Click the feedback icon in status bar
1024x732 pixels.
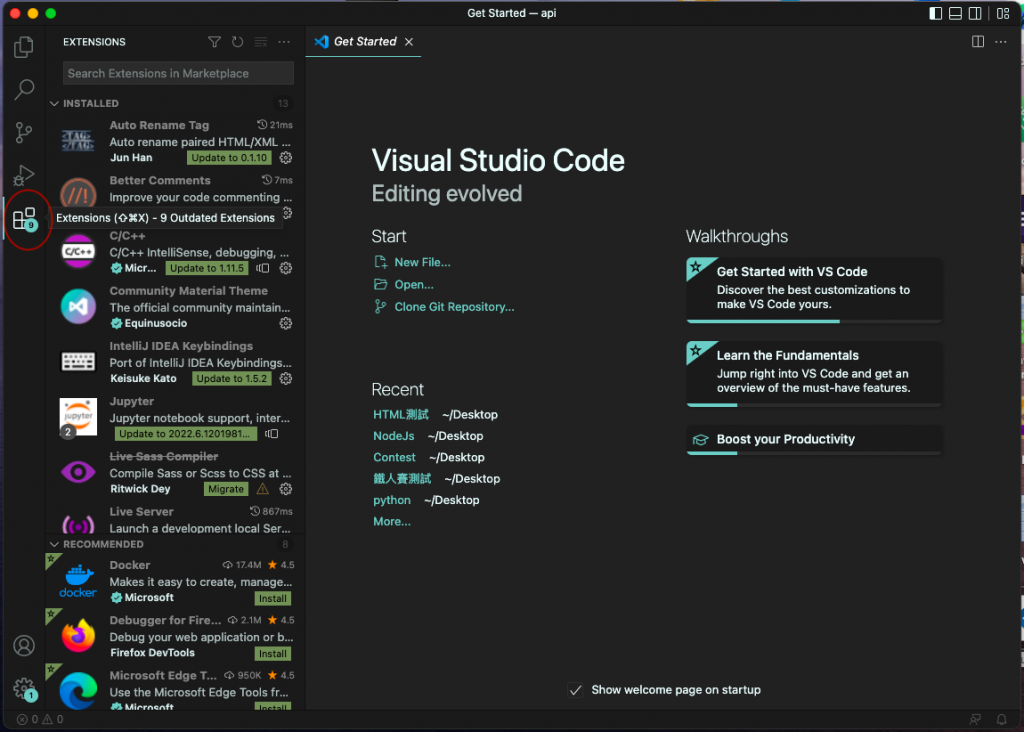coord(975,720)
